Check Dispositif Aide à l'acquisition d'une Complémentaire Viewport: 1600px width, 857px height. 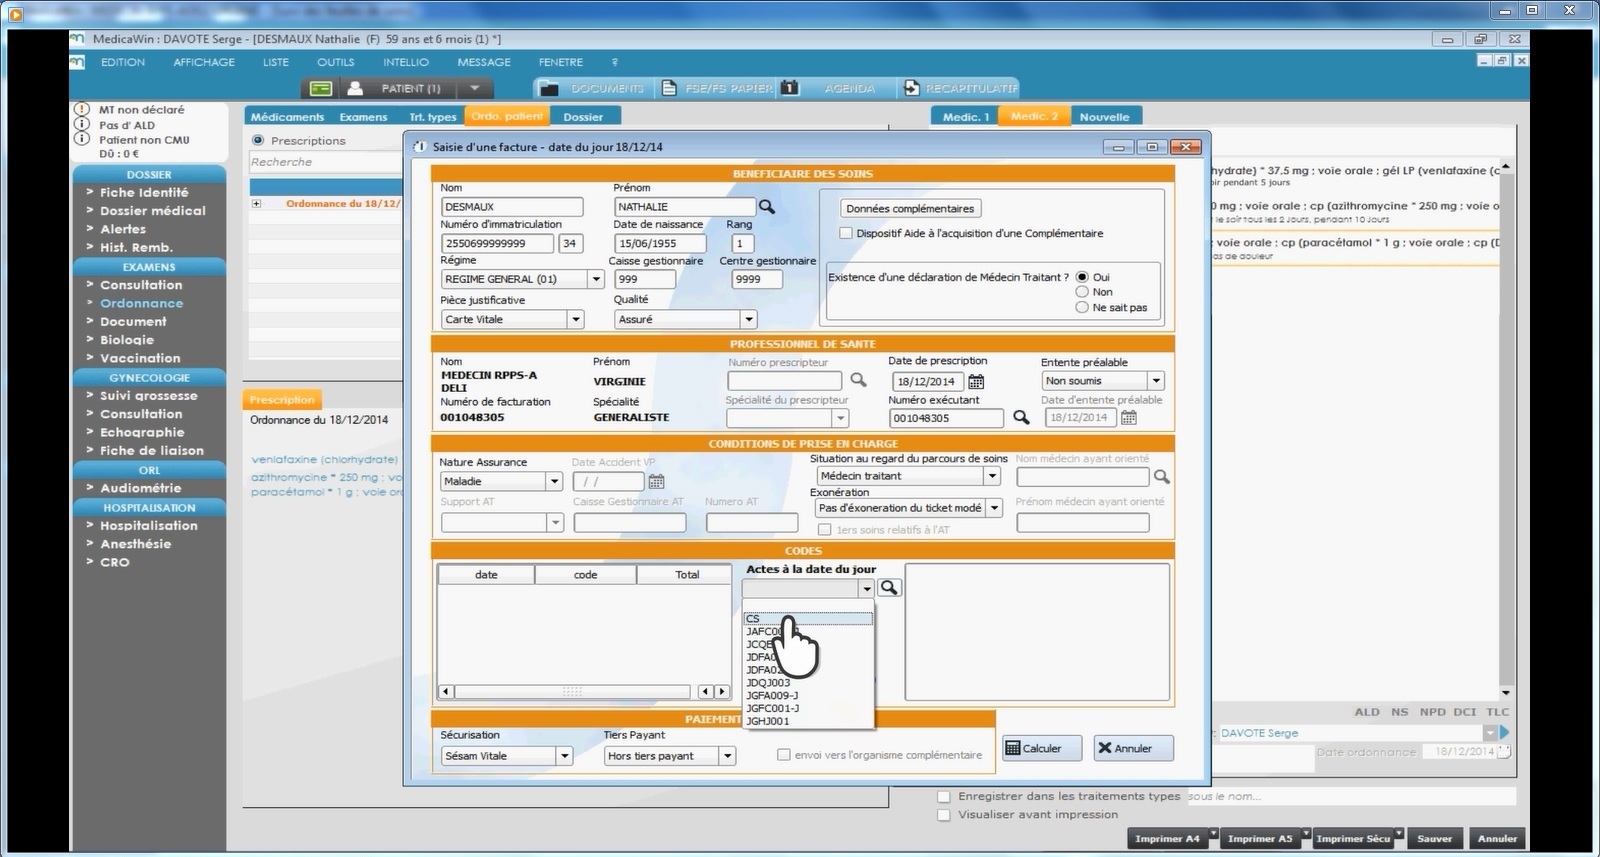[846, 233]
